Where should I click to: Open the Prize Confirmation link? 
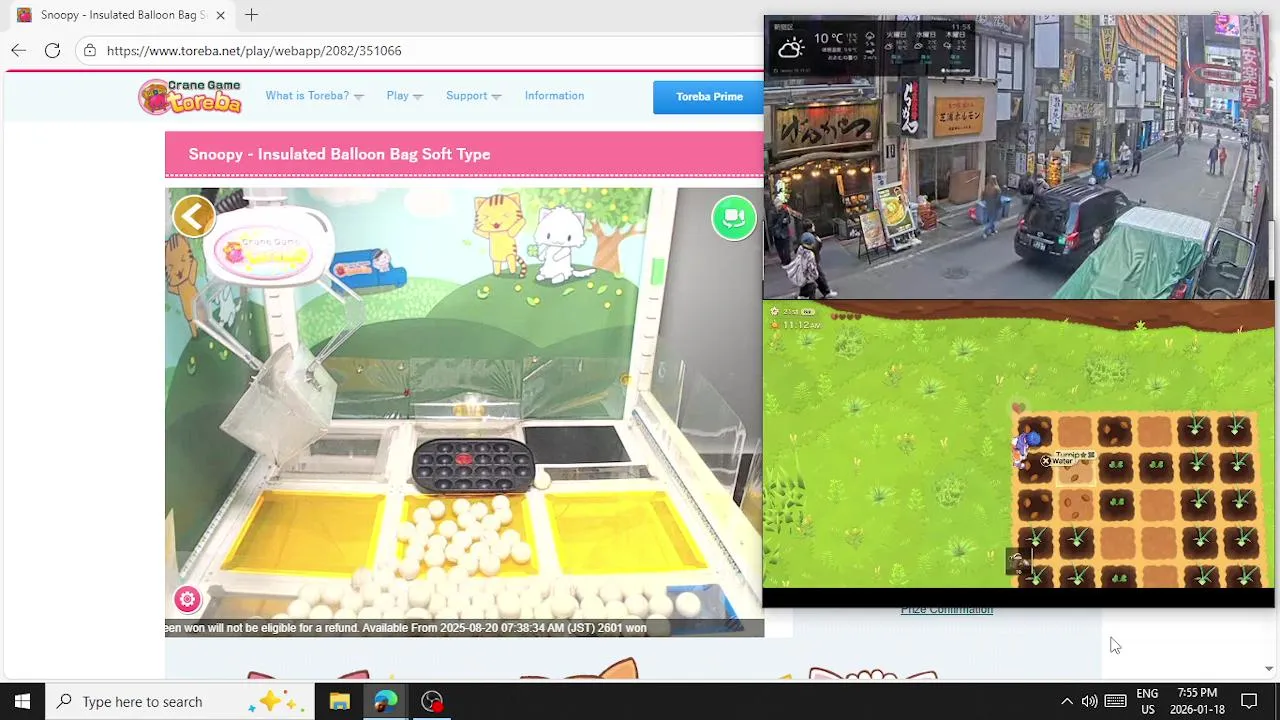(x=946, y=610)
